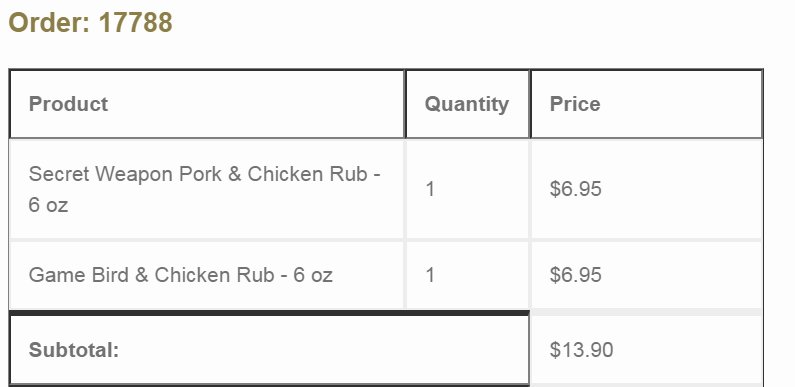Click the word 'Pork' in first product row

[x=201, y=174]
